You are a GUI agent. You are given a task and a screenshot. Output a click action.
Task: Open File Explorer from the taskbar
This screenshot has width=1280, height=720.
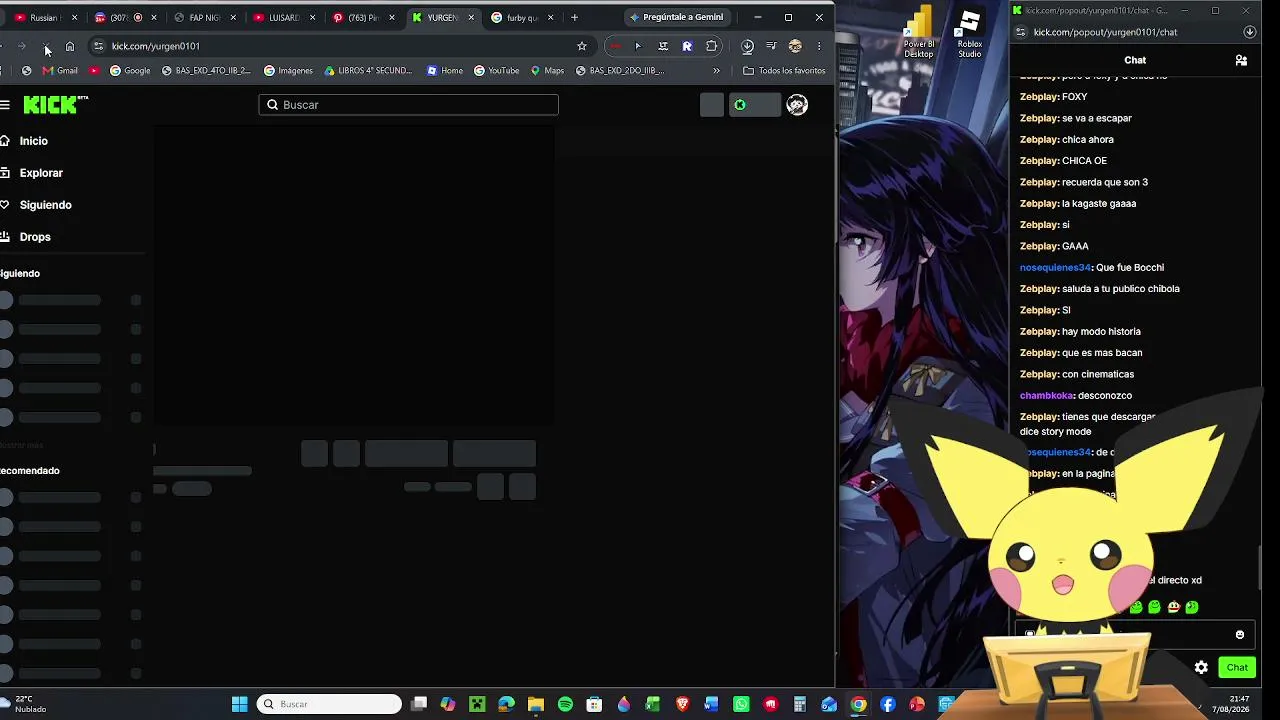pos(536,704)
